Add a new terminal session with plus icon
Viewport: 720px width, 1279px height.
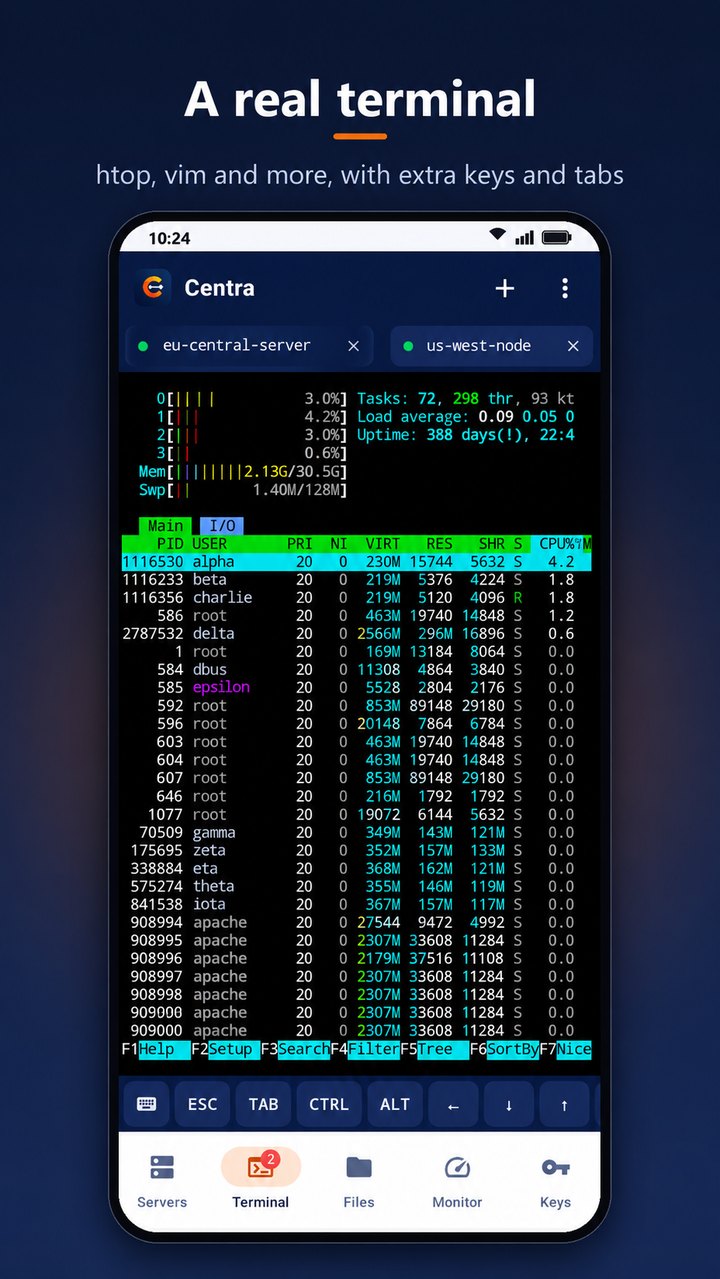pos(505,288)
